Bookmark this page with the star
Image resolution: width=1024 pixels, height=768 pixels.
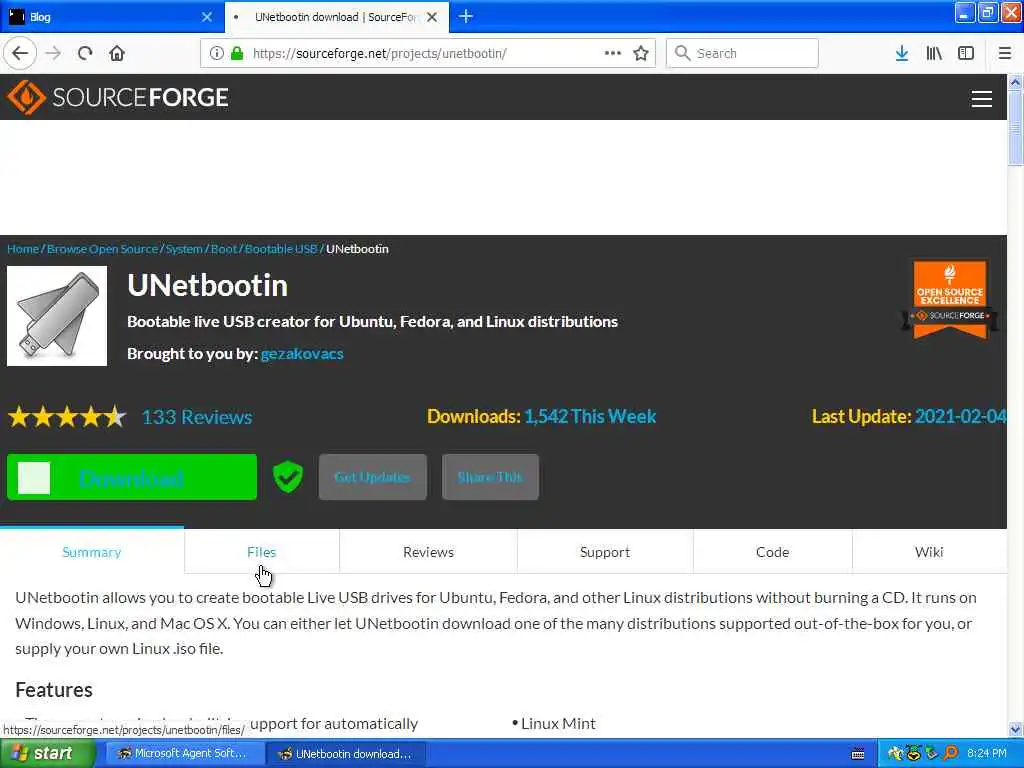tap(641, 53)
